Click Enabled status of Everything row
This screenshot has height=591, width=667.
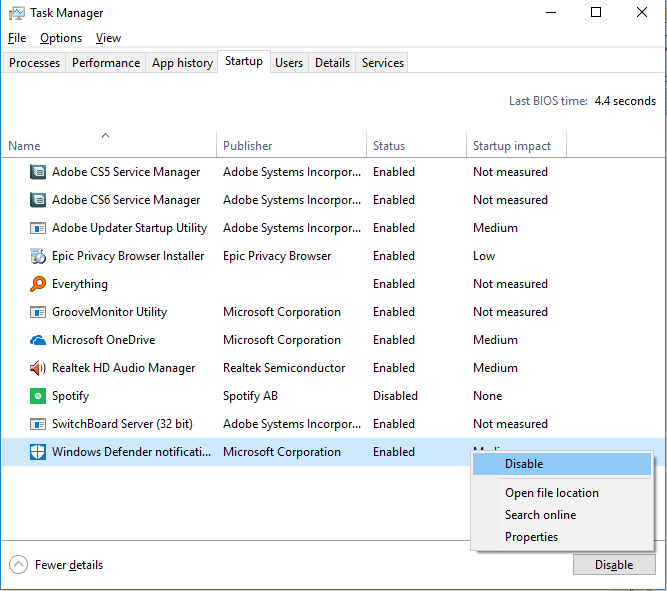coord(393,284)
